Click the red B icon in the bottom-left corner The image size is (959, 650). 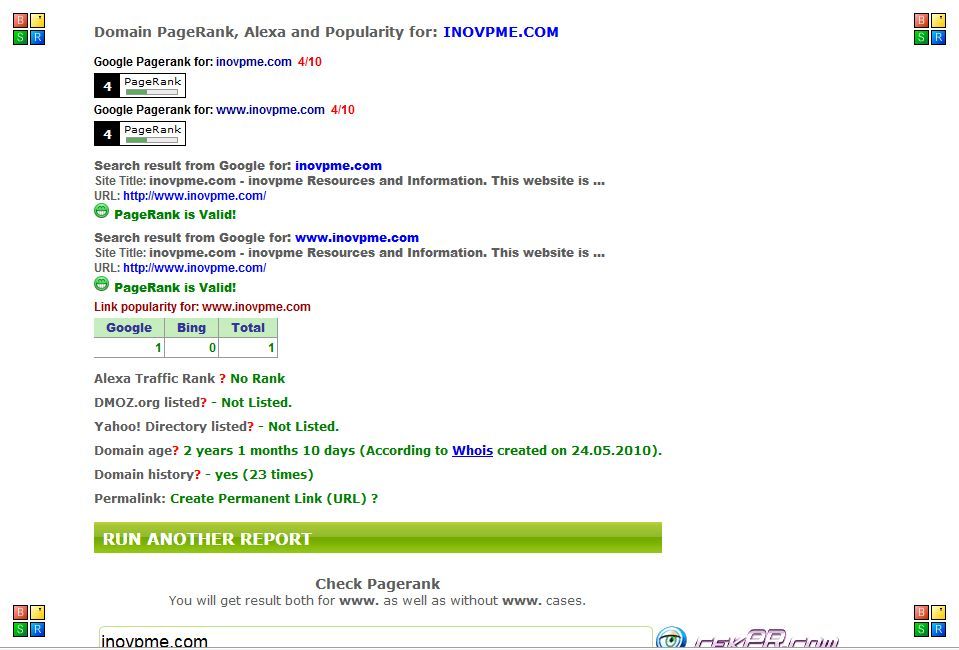[20, 612]
